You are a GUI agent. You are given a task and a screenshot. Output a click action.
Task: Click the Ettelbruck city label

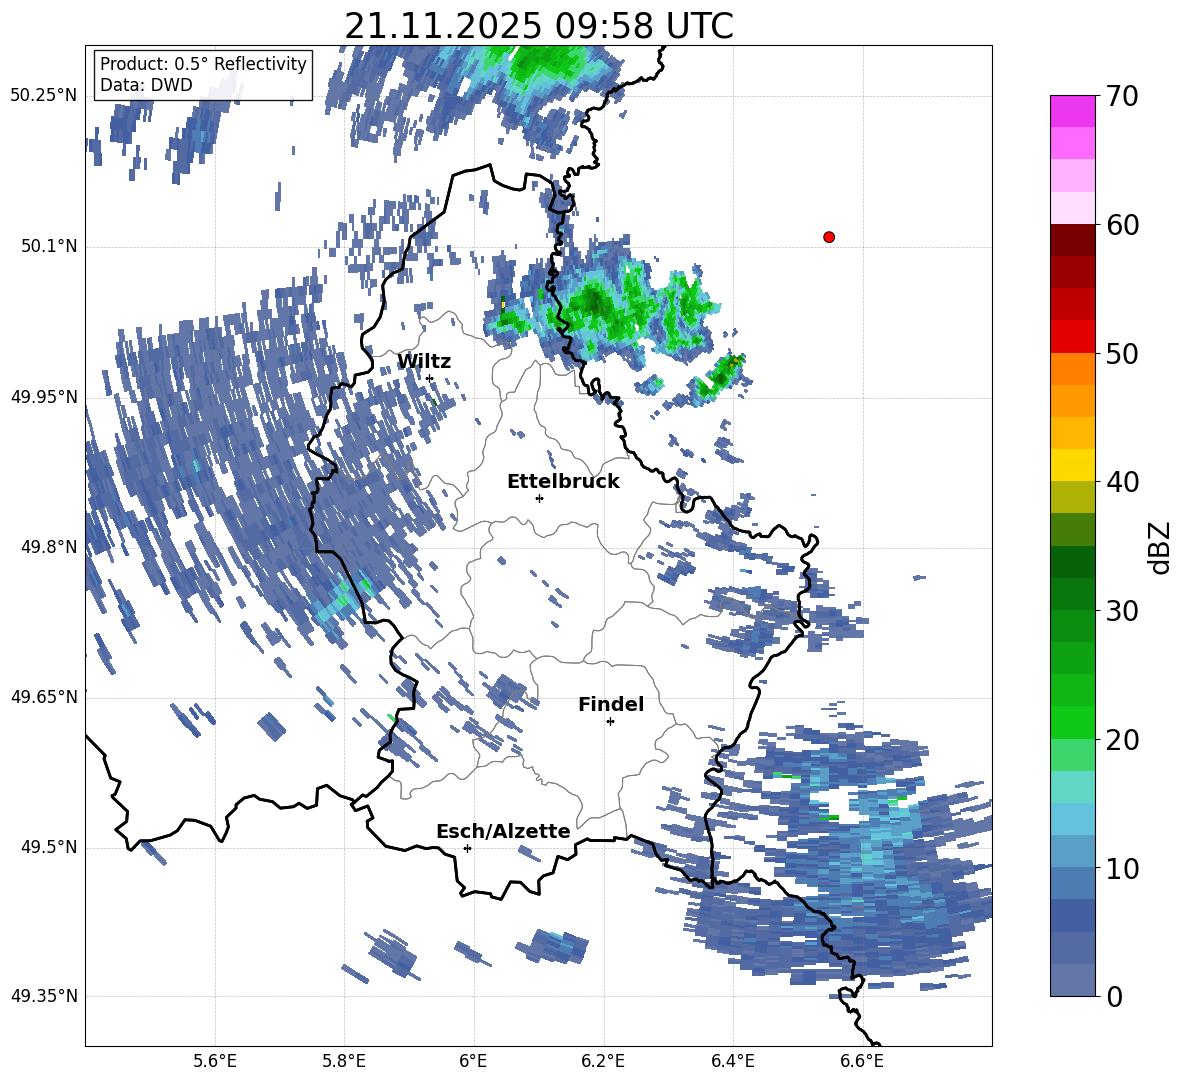[563, 482]
